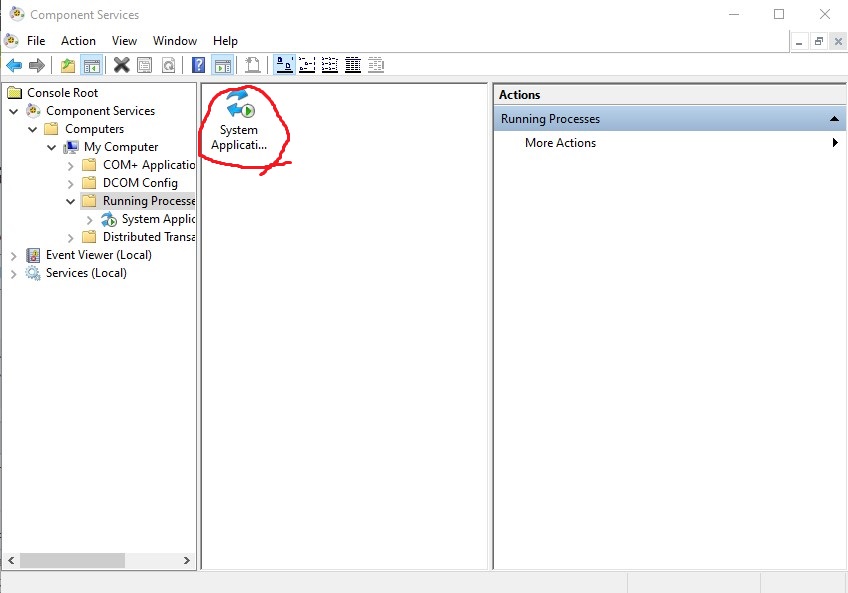Click the Running Processes actions header
The height and width of the screenshot is (593, 848).
[670, 119]
